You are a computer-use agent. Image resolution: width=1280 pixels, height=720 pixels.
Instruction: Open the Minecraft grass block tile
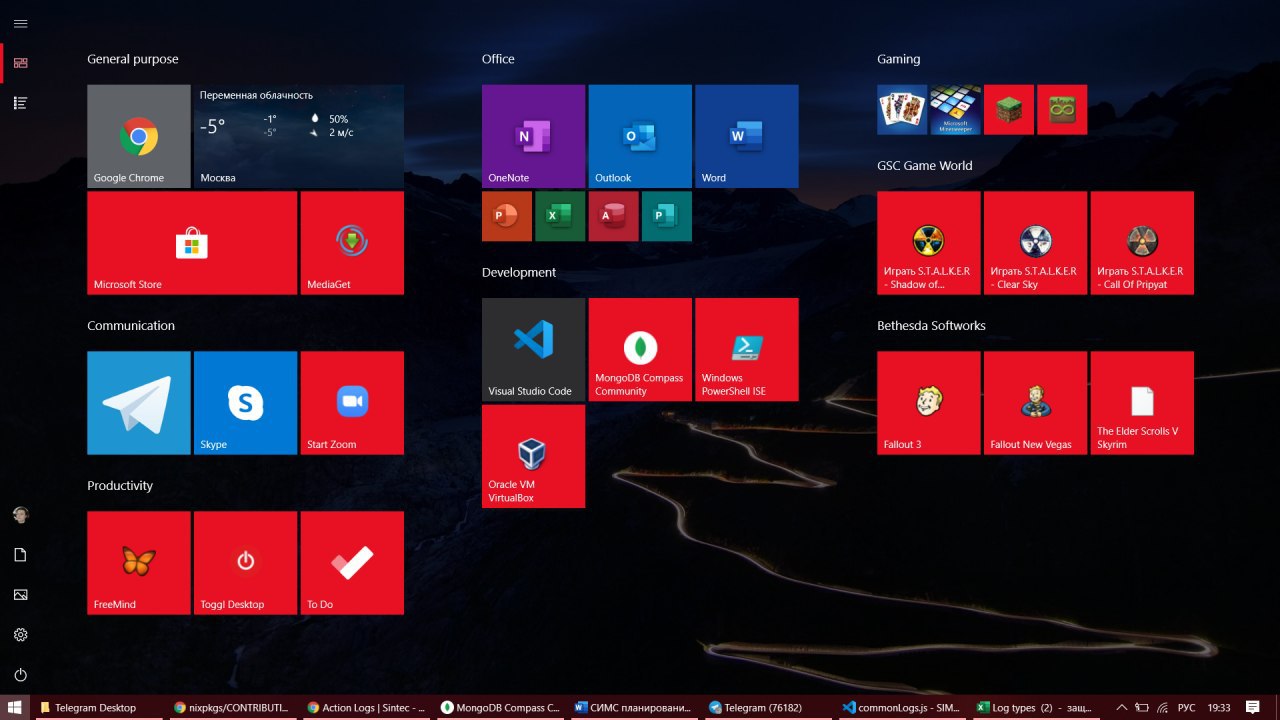pos(1009,109)
